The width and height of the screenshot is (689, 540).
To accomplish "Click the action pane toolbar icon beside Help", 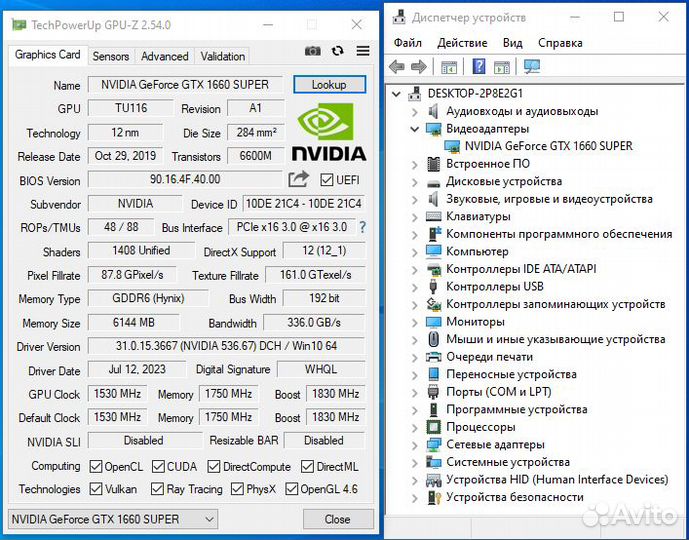I will coord(502,67).
